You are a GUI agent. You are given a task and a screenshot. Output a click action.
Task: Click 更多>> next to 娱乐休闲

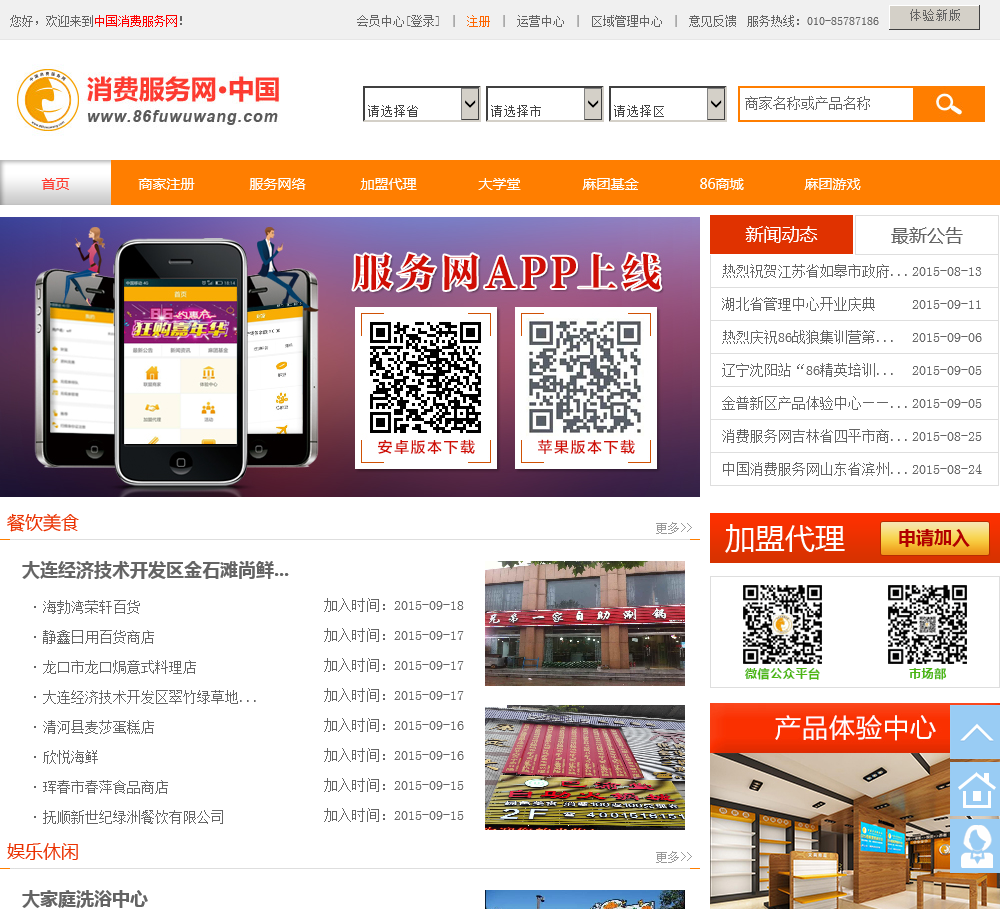coord(673,857)
